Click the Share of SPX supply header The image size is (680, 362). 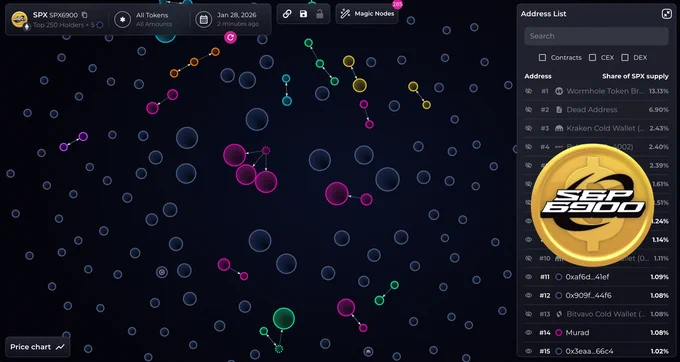635,76
